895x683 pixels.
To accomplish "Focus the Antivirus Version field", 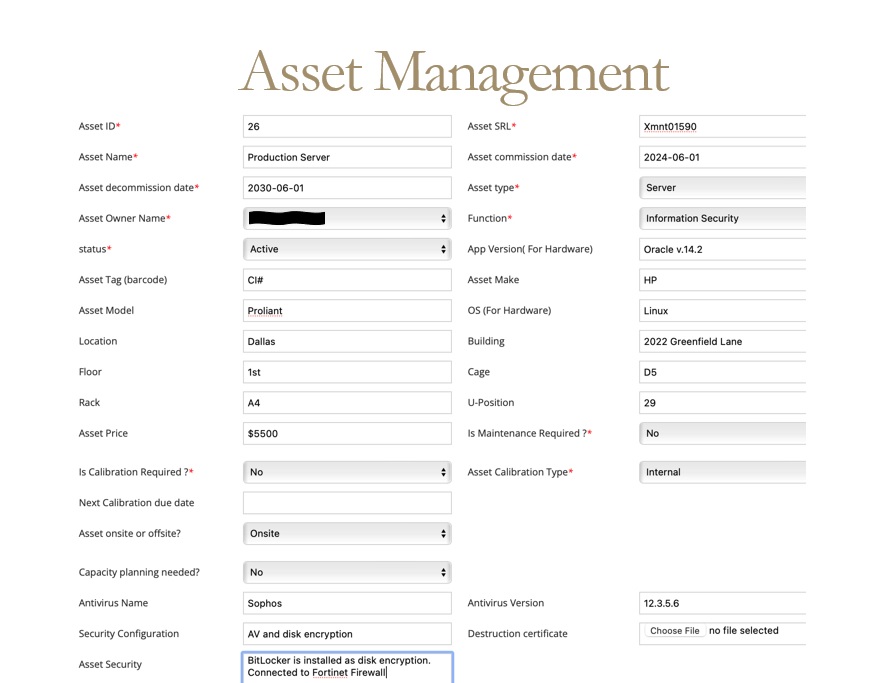I will coord(722,604).
